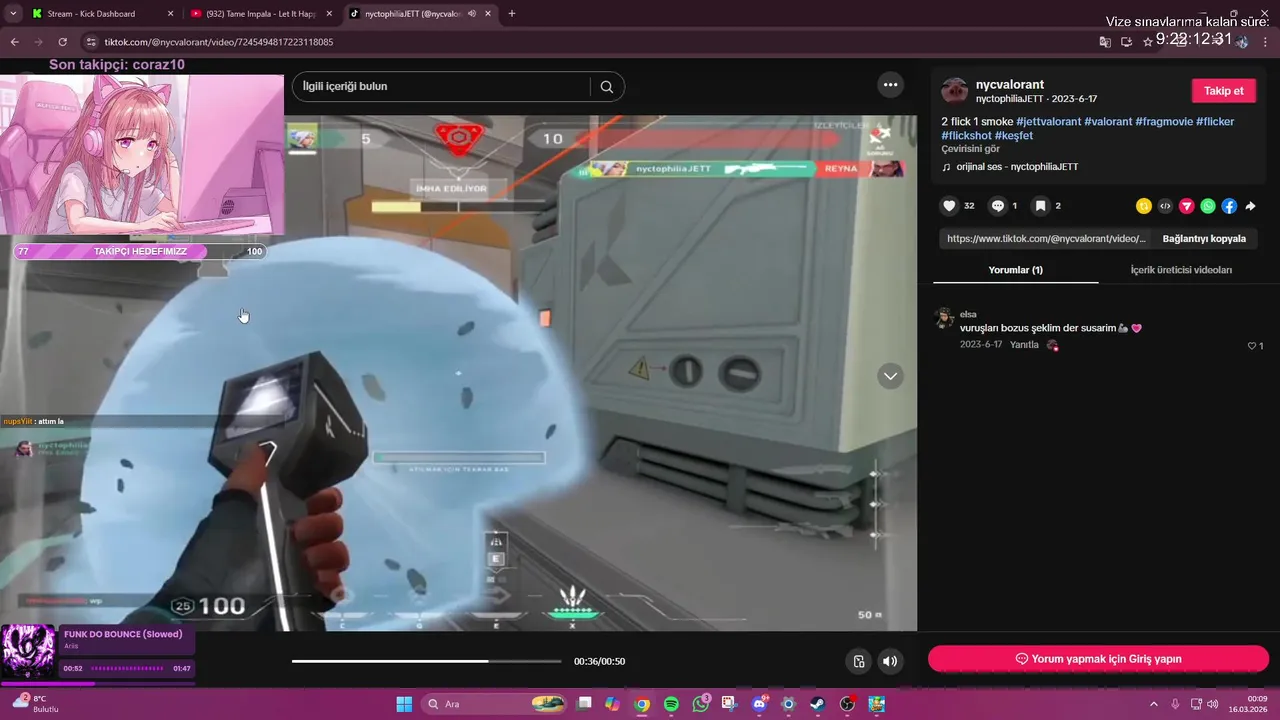Viewport: 1280px width, 720px height.
Task: Reload the TikTok page
Action: (x=62, y=42)
